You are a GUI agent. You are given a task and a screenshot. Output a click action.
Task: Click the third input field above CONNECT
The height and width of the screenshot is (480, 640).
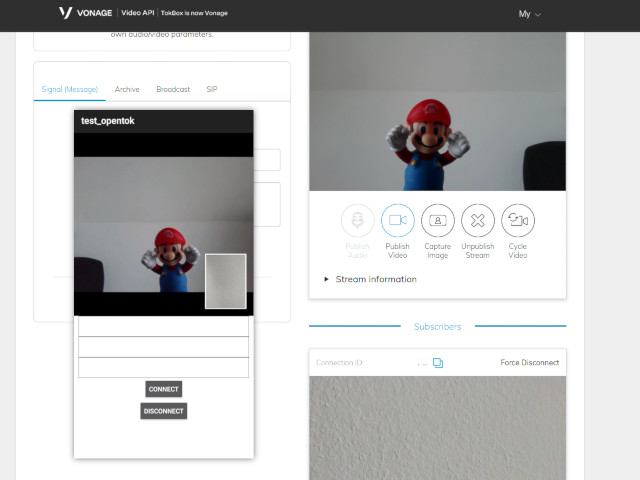(163, 367)
